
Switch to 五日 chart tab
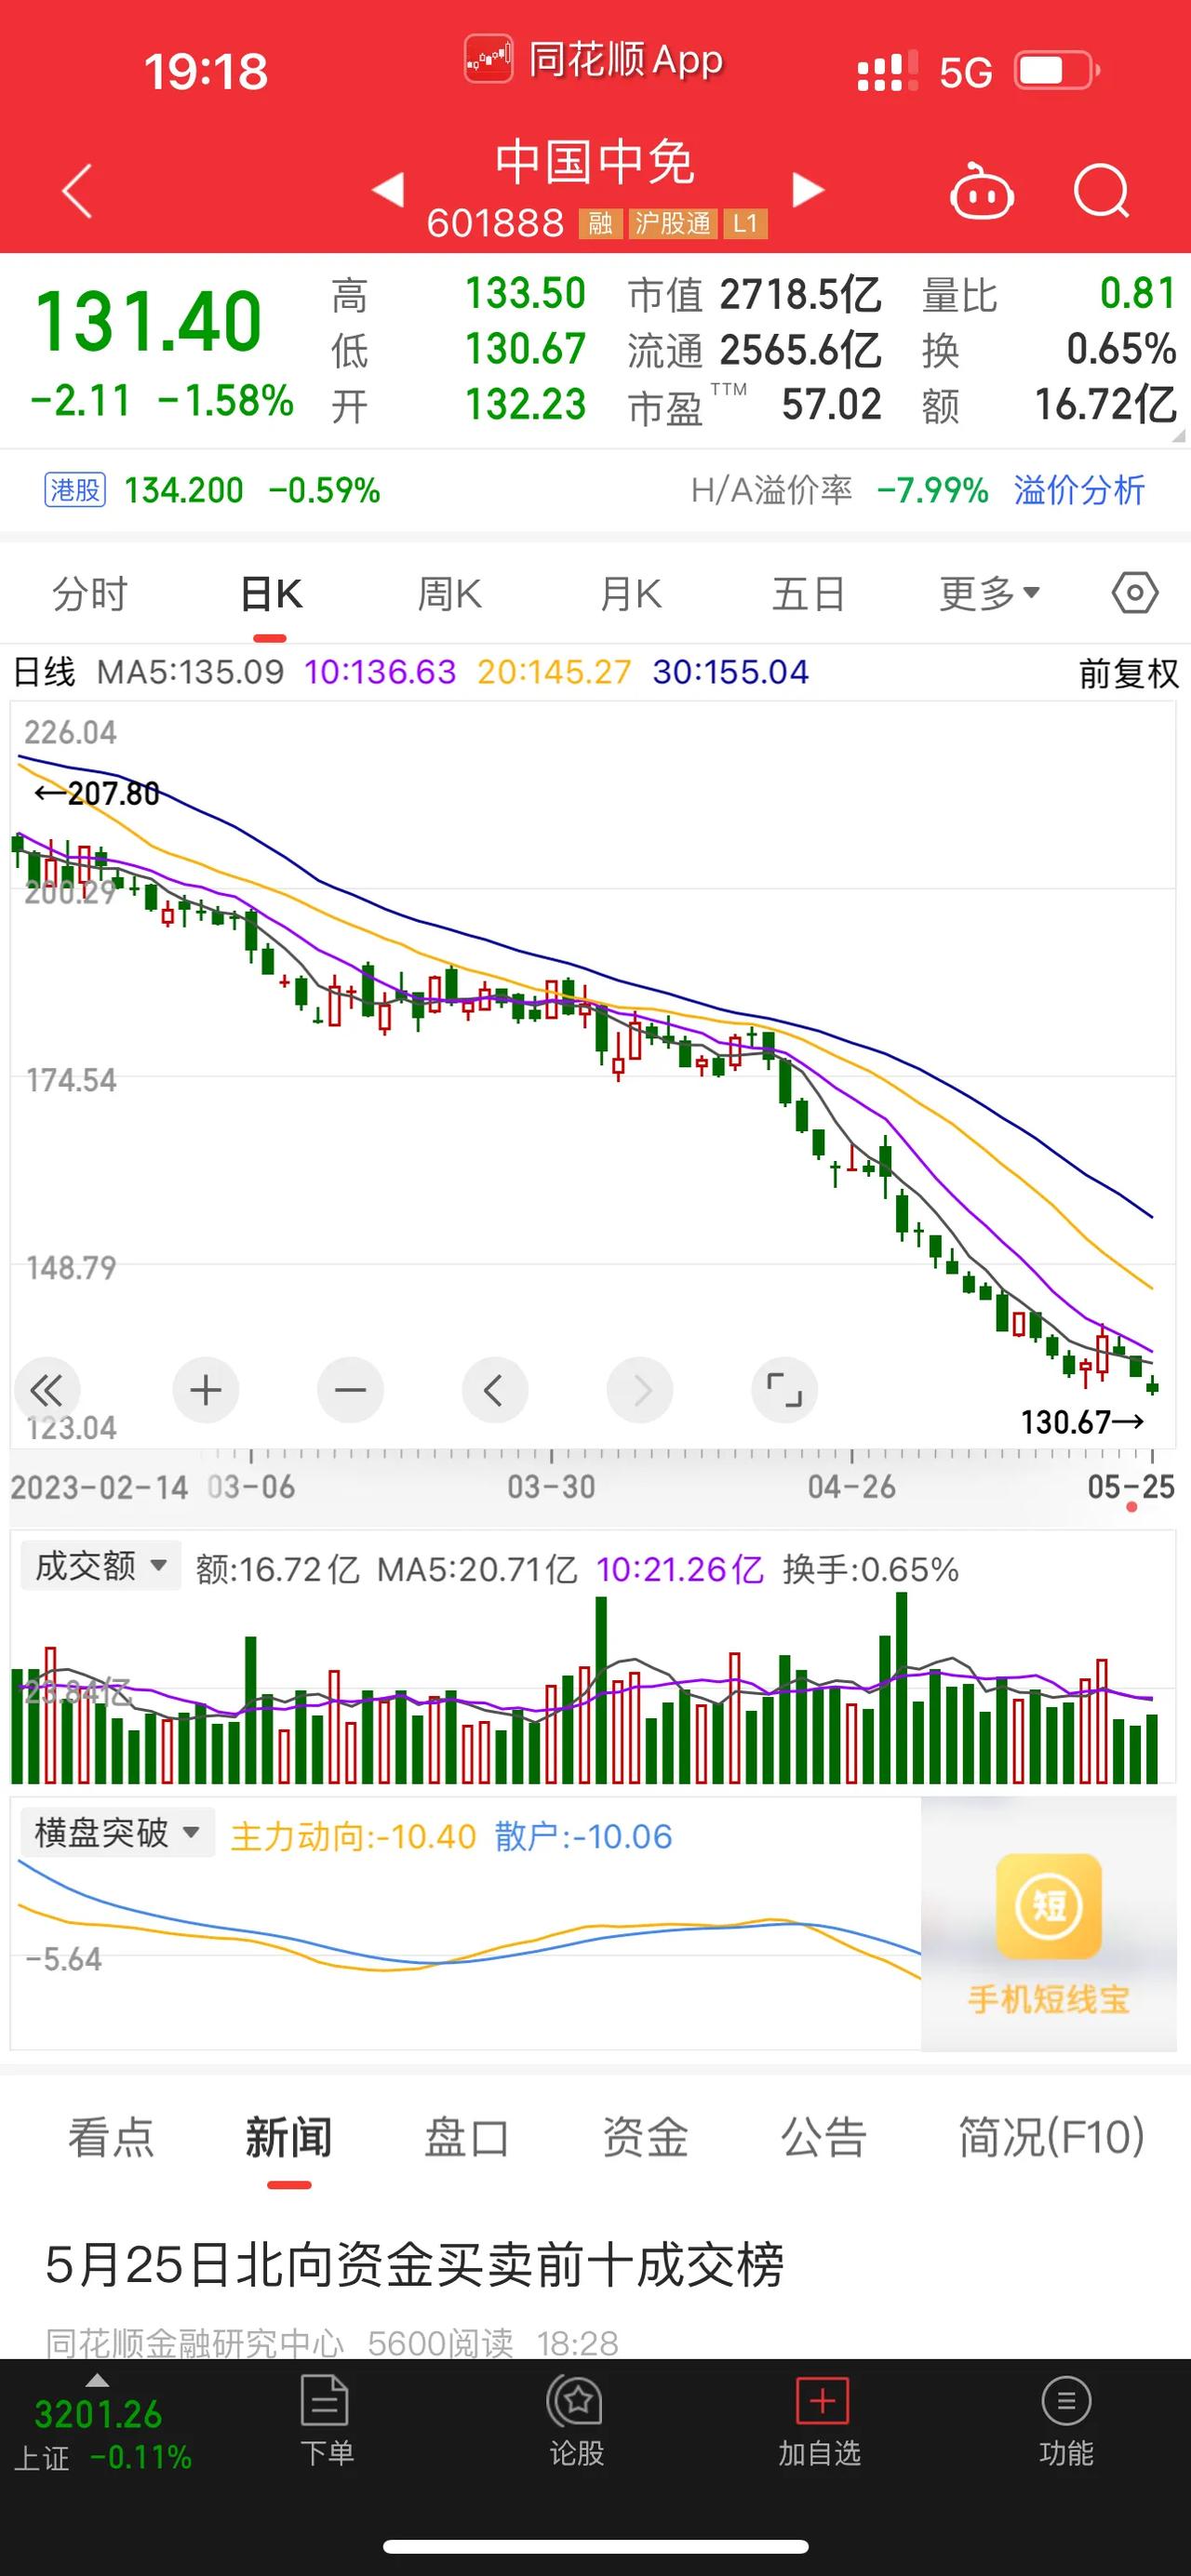[808, 594]
